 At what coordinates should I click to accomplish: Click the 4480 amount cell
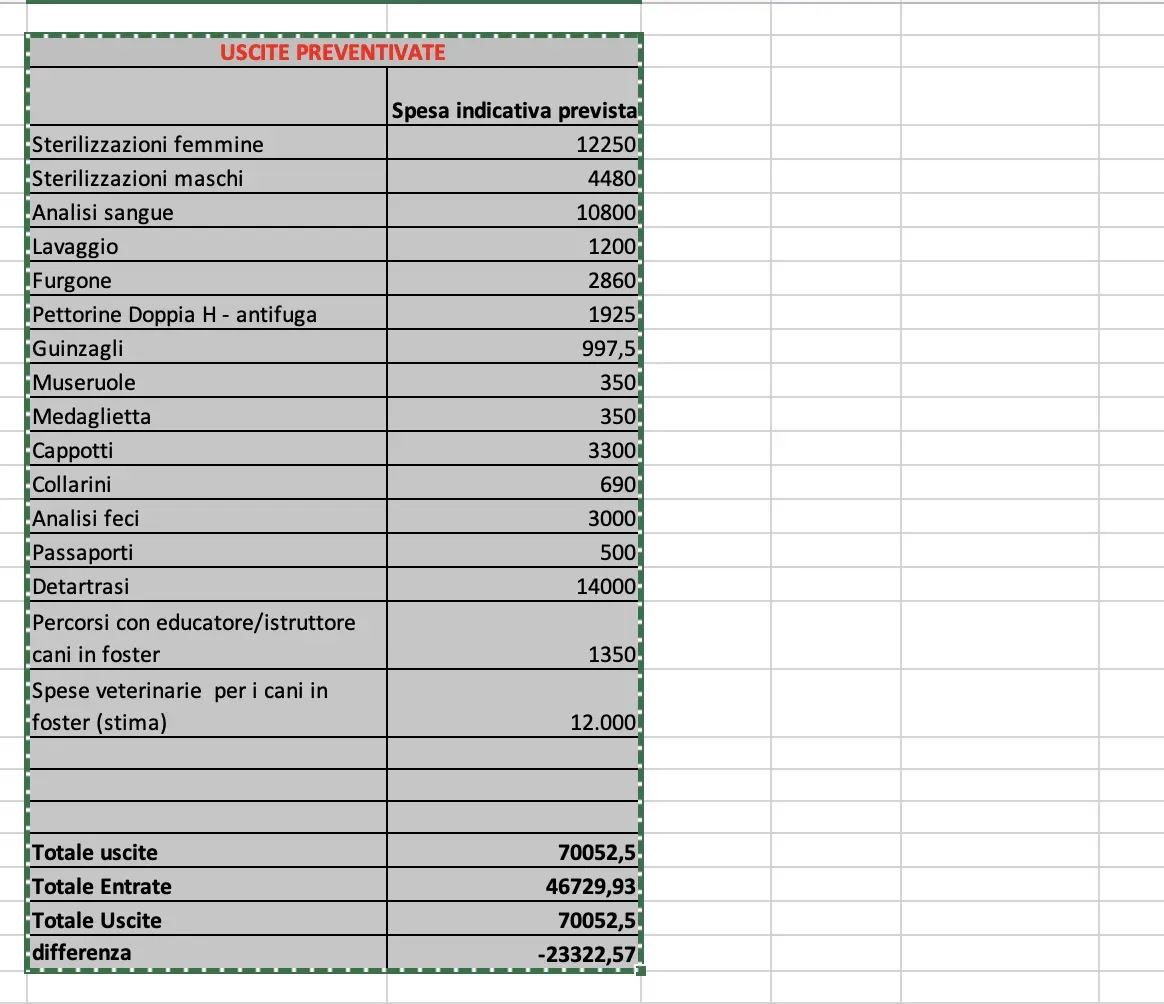coord(512,178)
